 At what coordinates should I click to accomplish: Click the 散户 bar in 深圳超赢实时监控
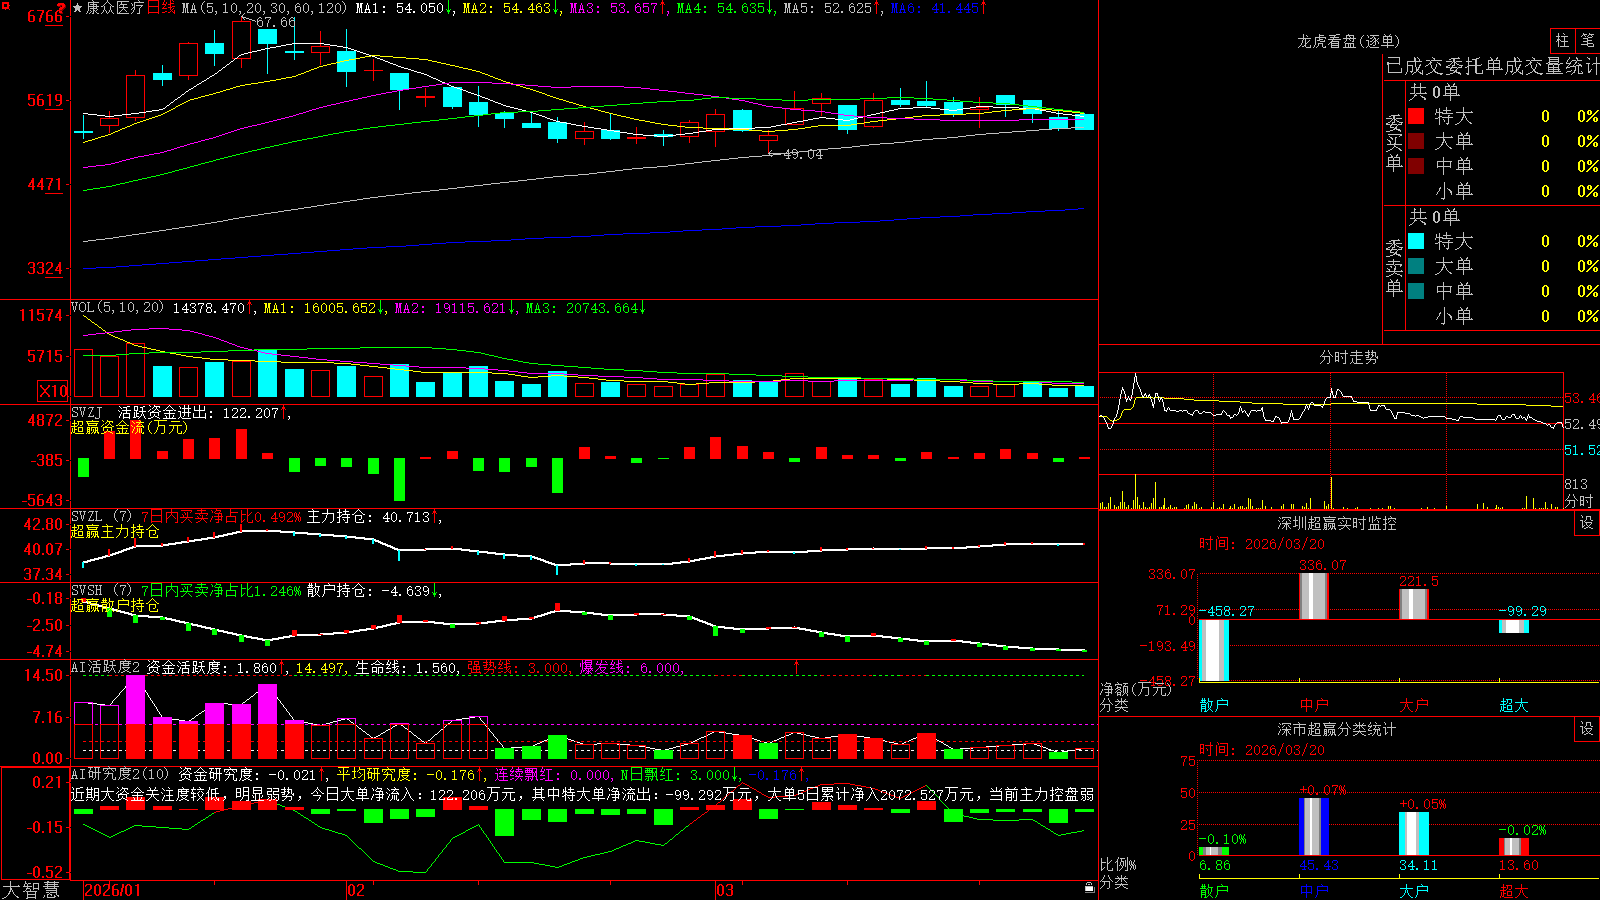coord(1214,650)
